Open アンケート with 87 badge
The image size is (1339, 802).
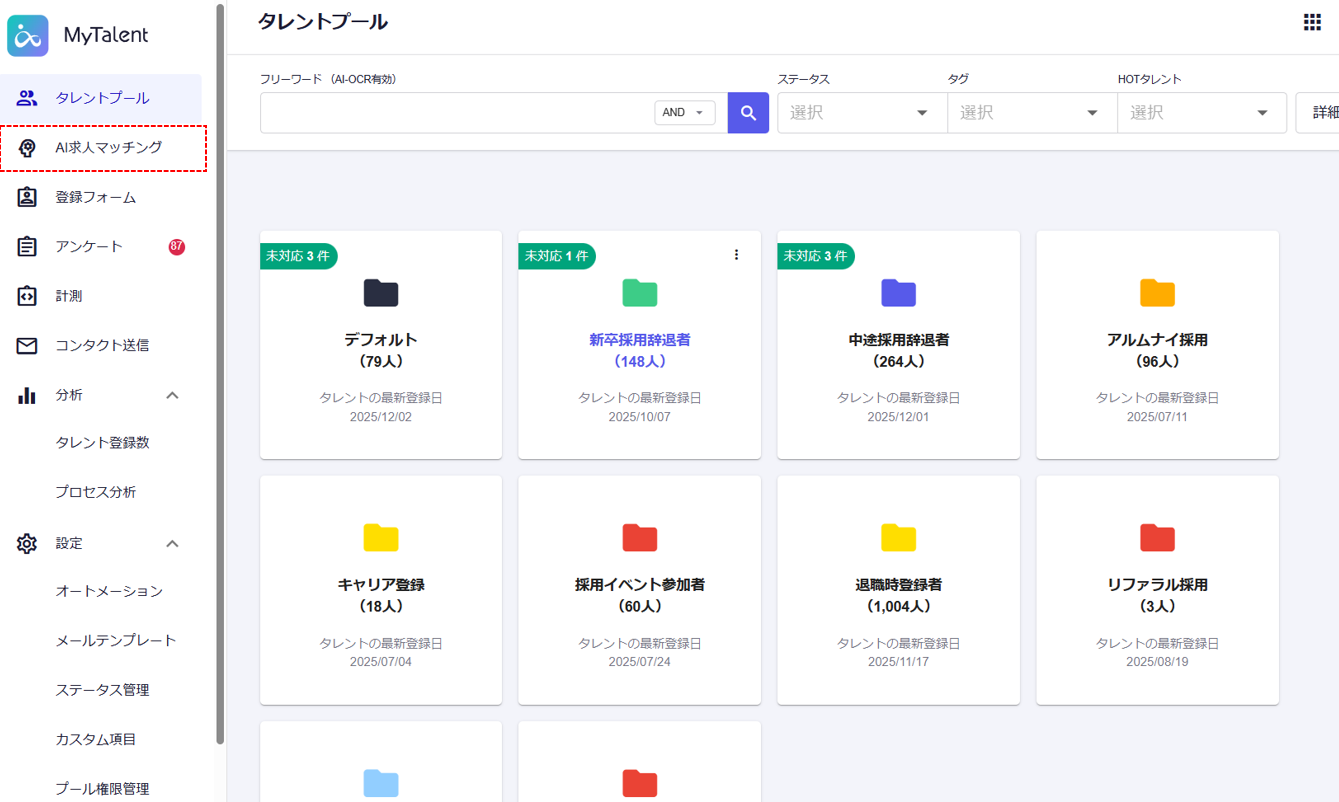(89, 246)
